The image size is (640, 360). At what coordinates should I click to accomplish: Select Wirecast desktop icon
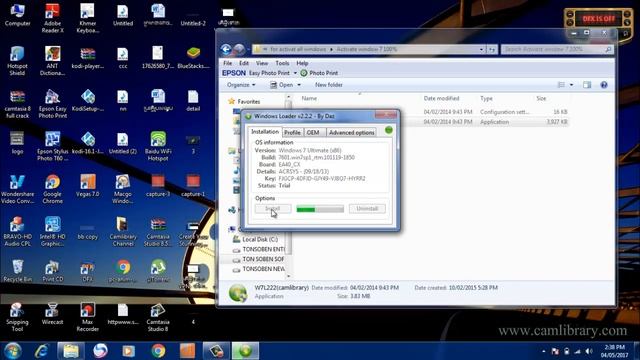click(x=52, y=314)
